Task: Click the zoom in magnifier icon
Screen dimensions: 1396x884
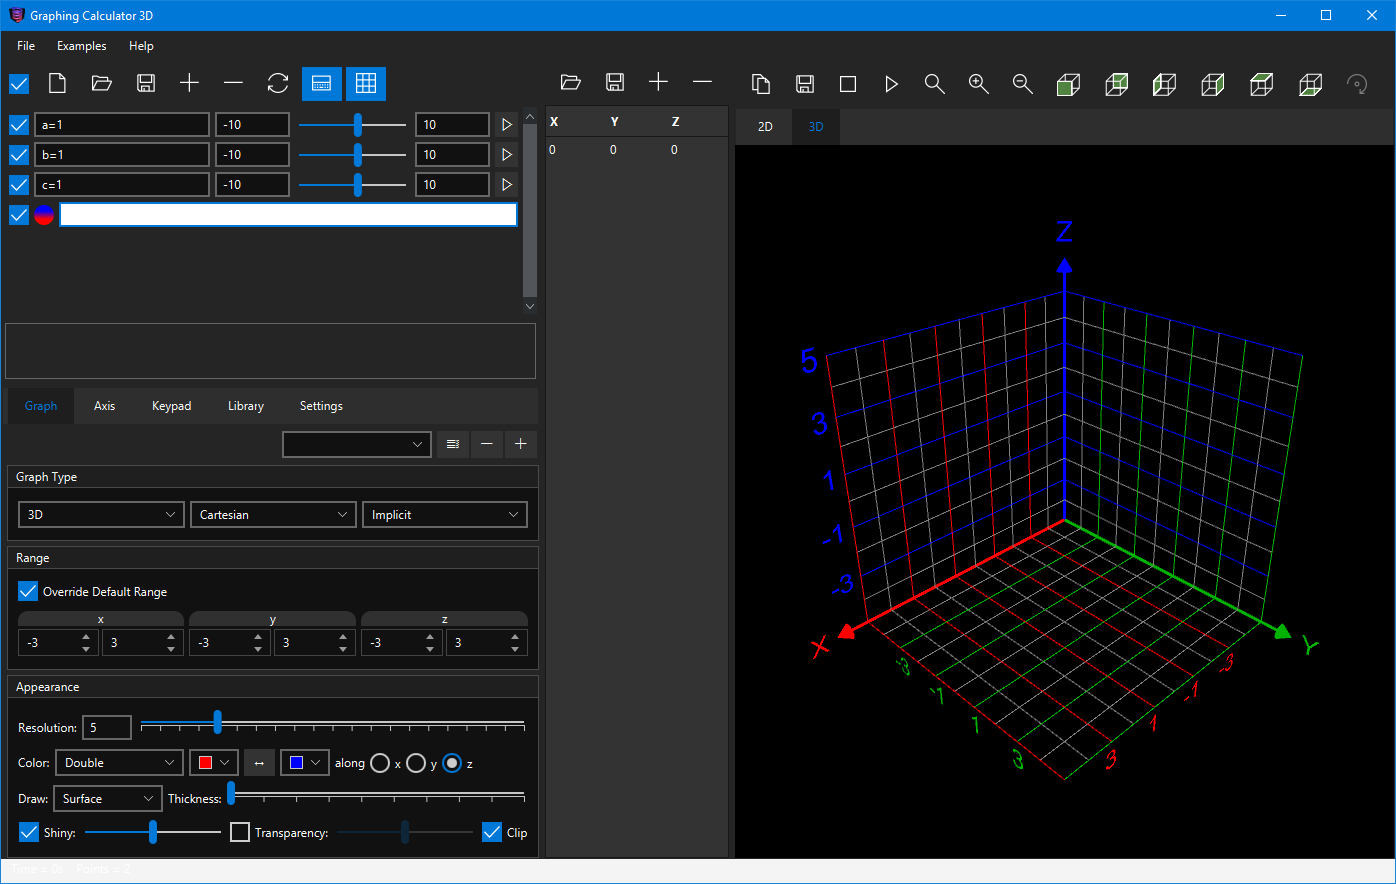Action: coord(979,84)
